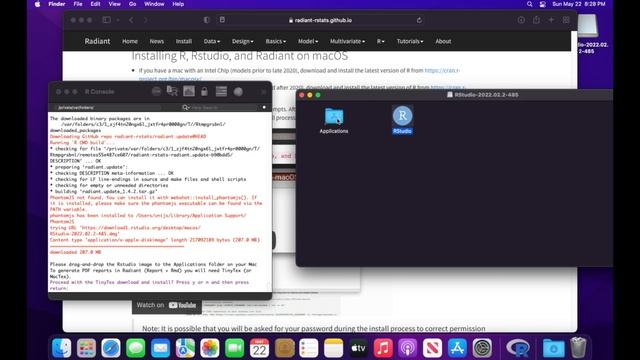The image size is (640, 360).
Task: Expand the R dropdown in Radiant navbar
Action: 380,41
